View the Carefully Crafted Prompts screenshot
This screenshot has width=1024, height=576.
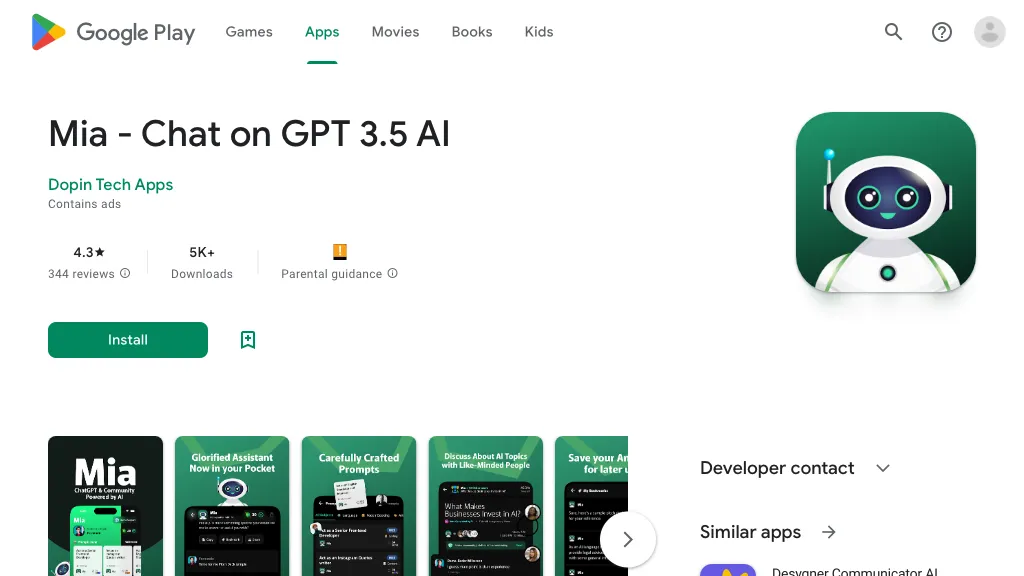[x=358, y=505]
